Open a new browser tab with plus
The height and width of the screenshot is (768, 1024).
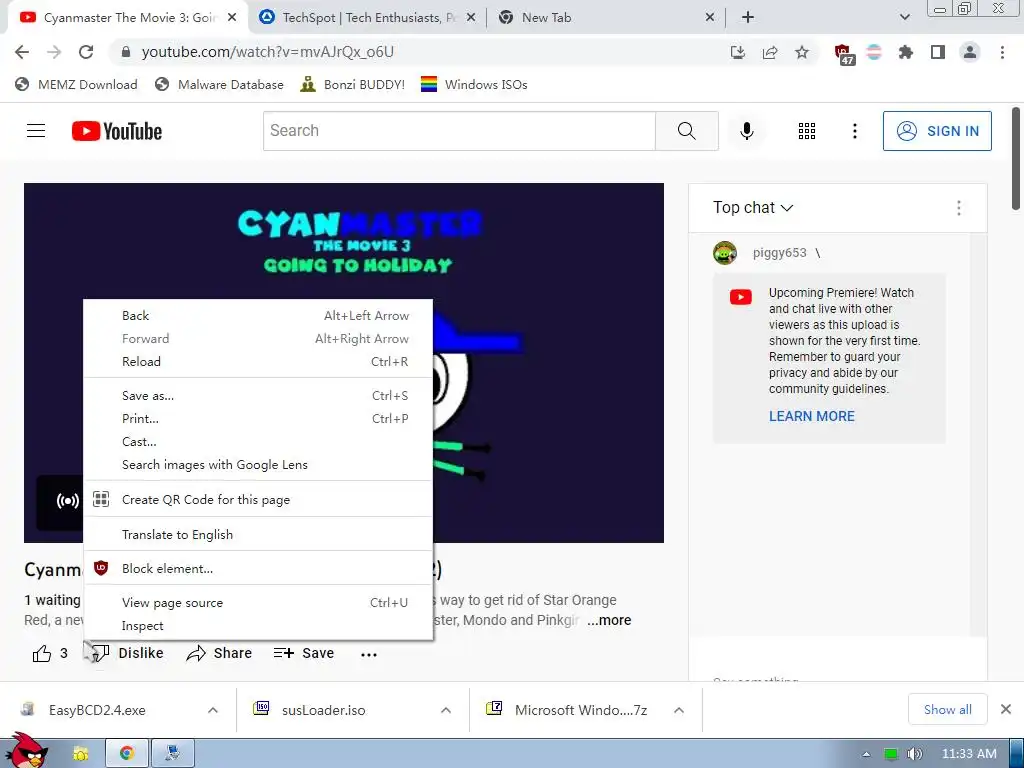[748, 18]
